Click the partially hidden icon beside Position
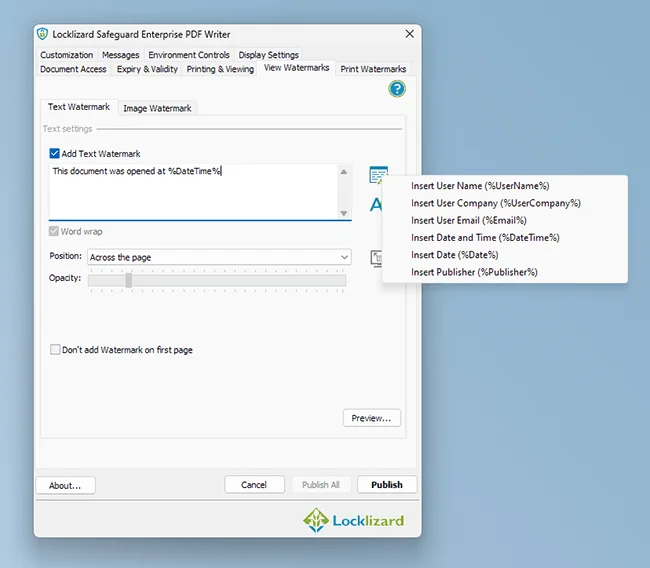The width and height of the screenshot is (650, 568). pyautogui.click(x=376, y=258)
